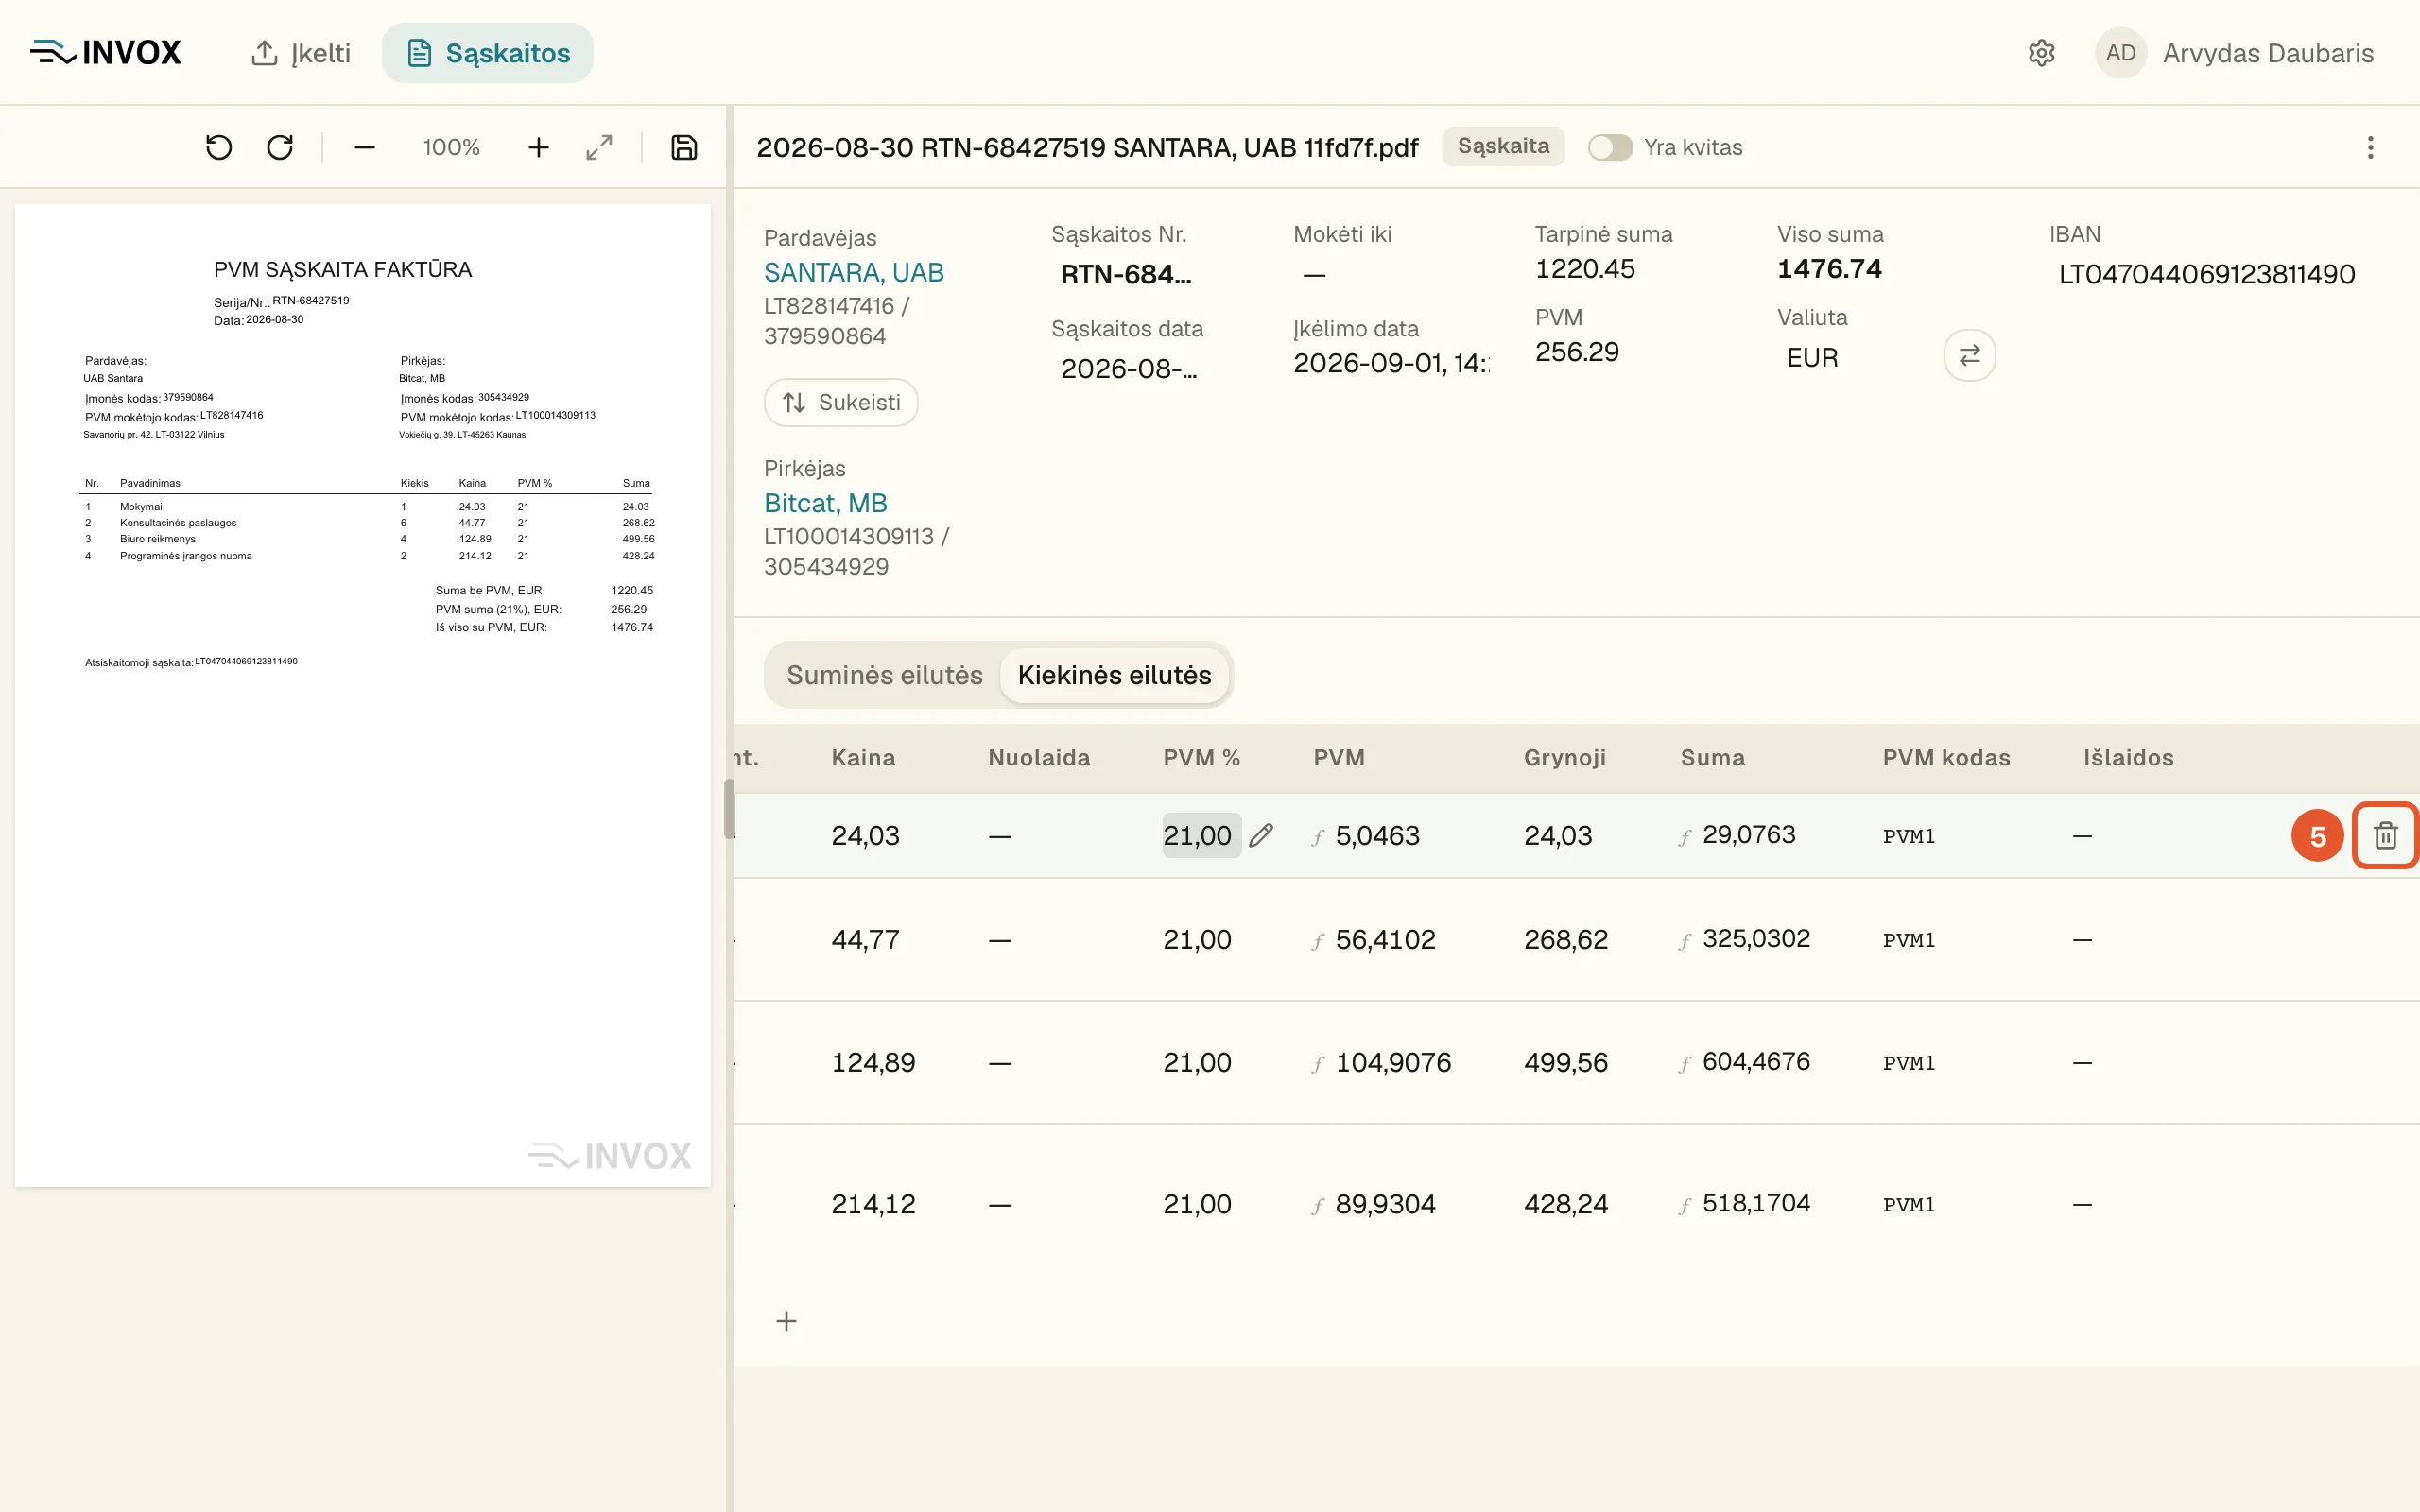2420x1512 pixels.
Task: Click the Grynoji column header
Action: pos(1565,758)
